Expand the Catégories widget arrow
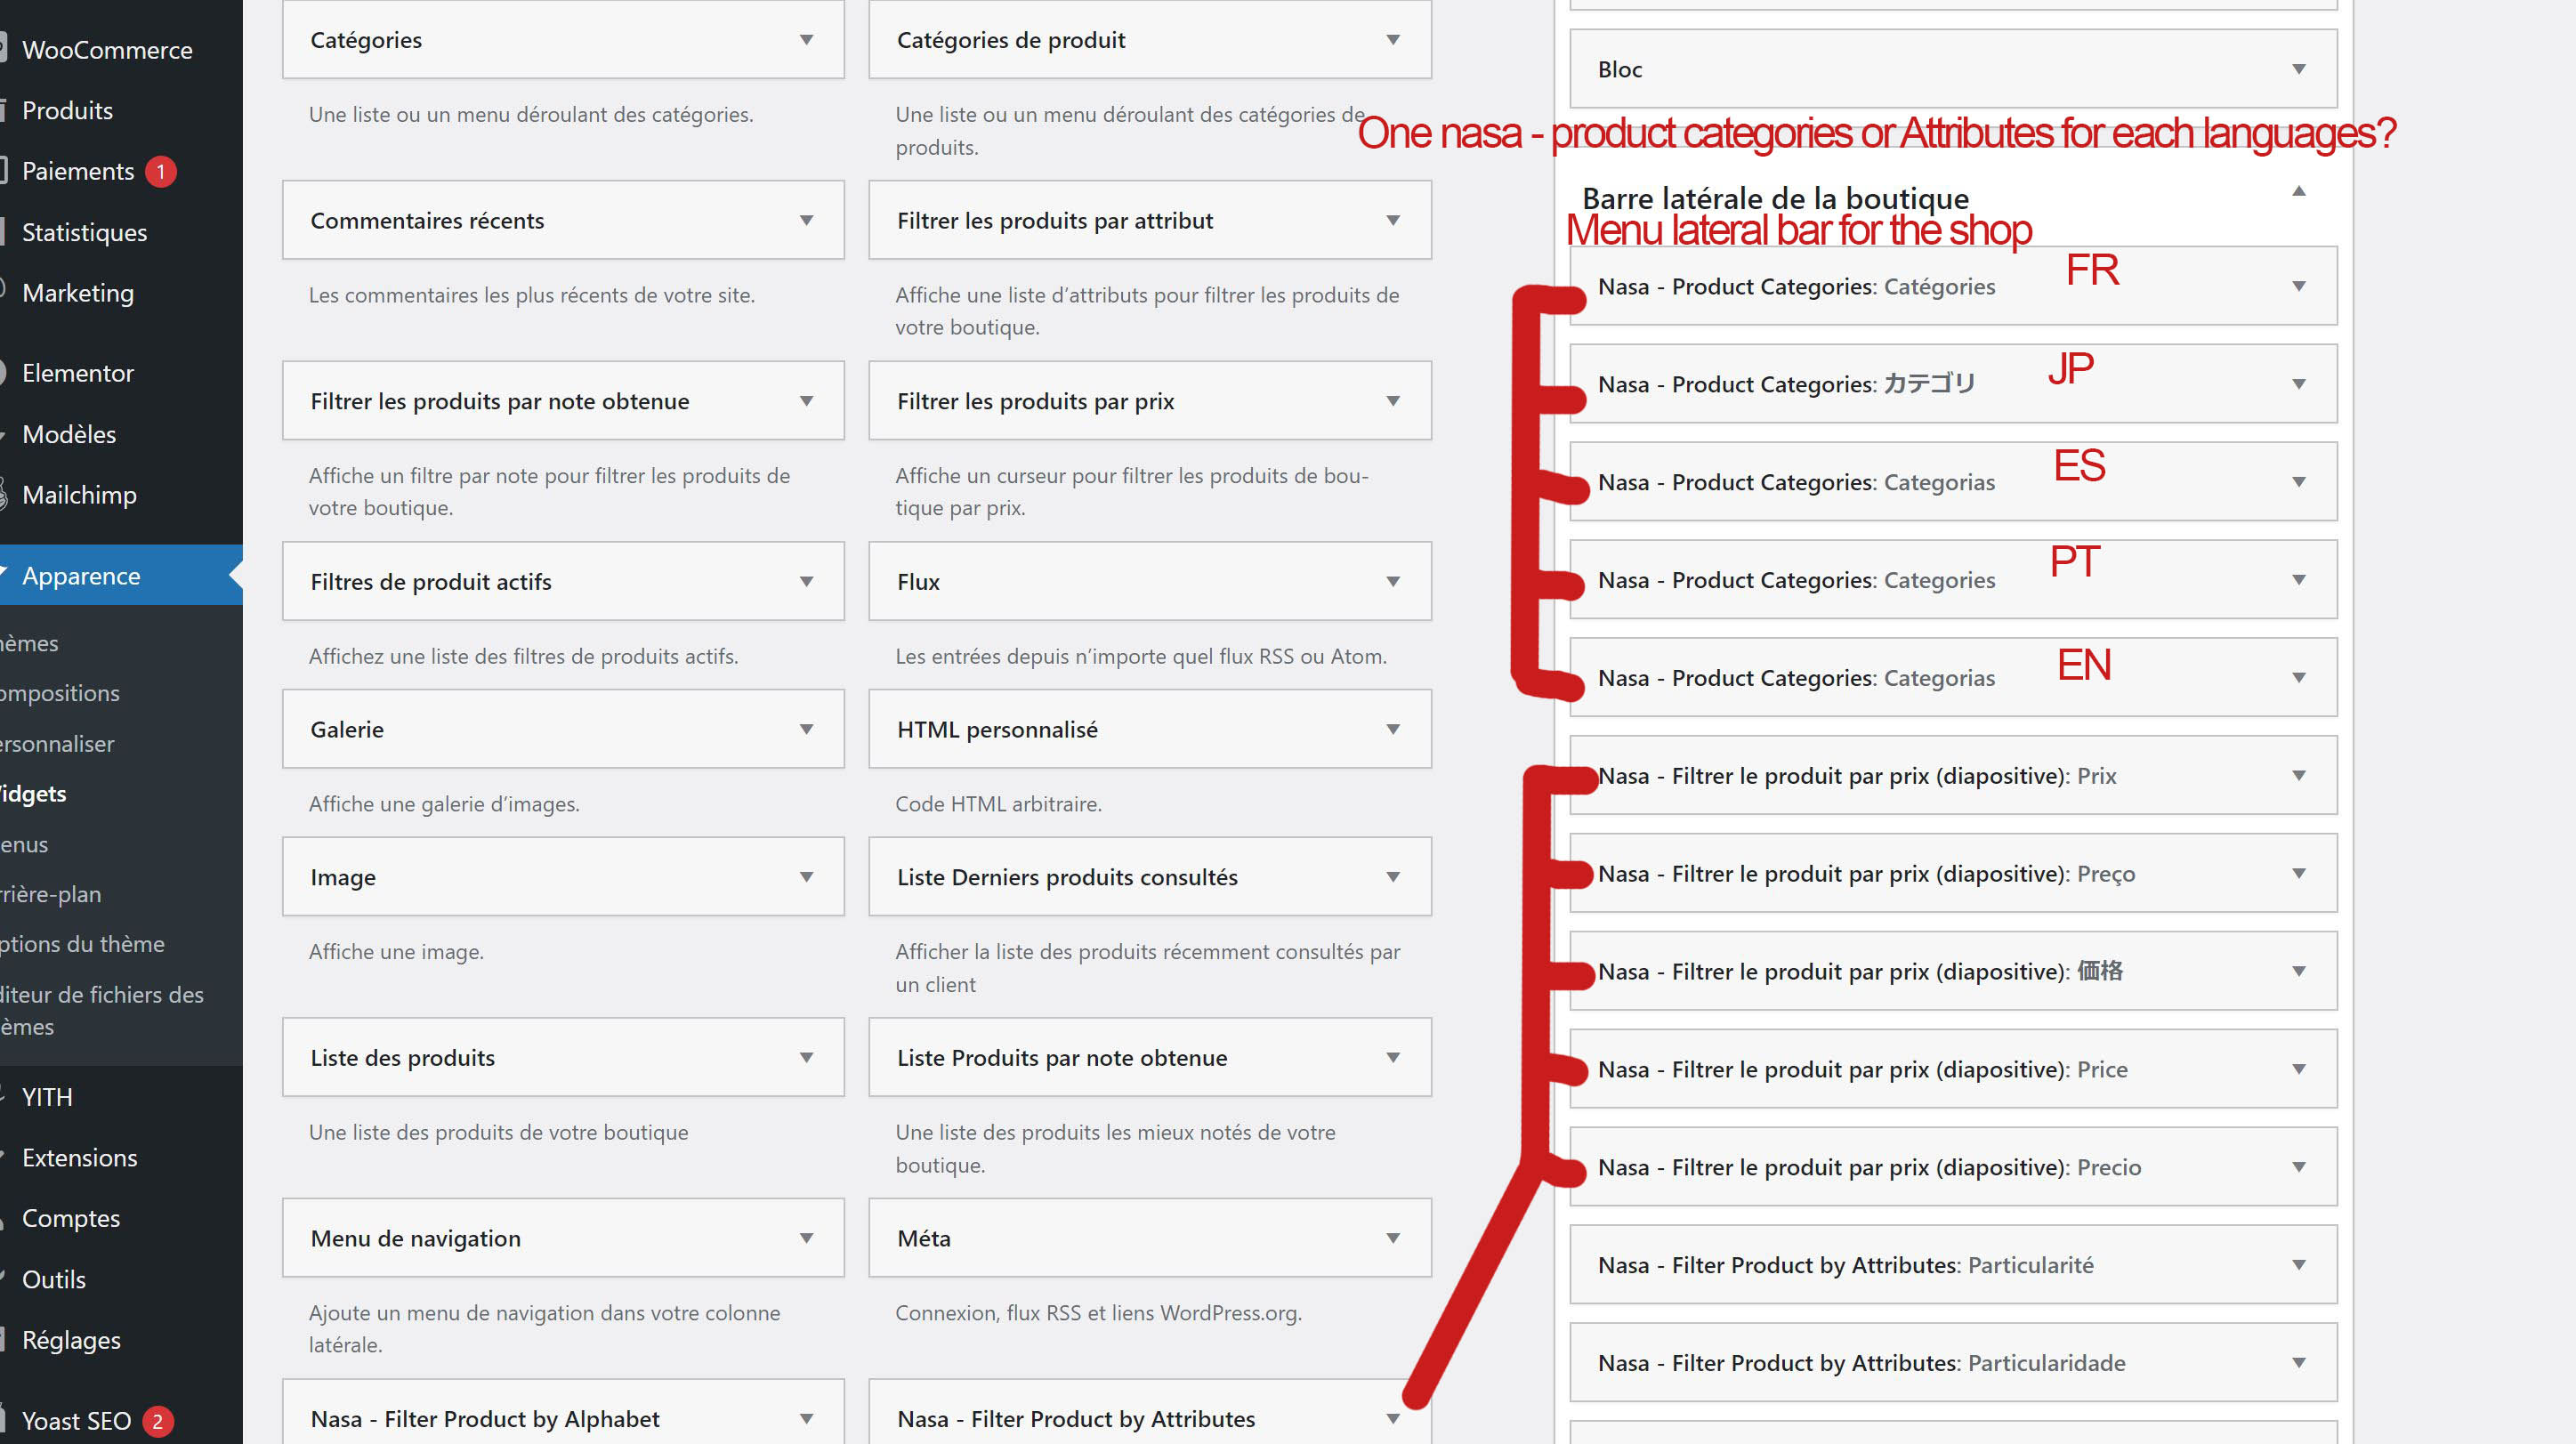This screenshot has width=2576, height=1444. click(x=806, y=40)
